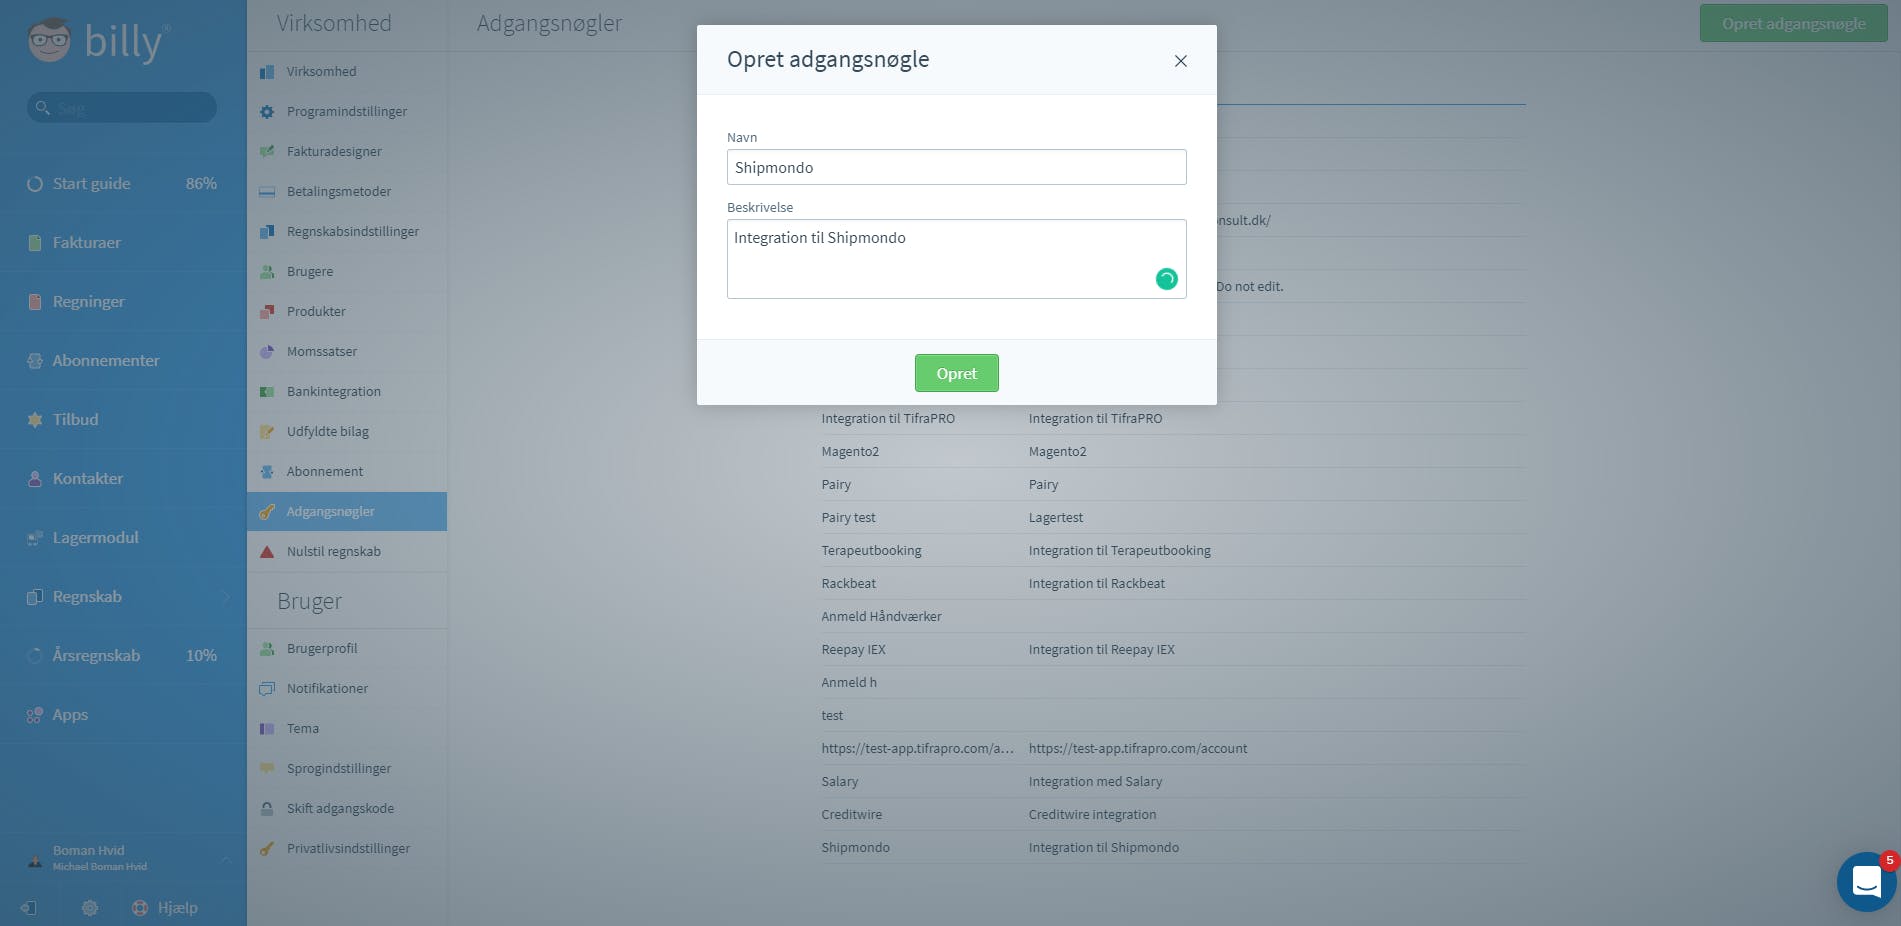Select the Reepay IEX key row
1901x926 pixels.
[1173, 650]
